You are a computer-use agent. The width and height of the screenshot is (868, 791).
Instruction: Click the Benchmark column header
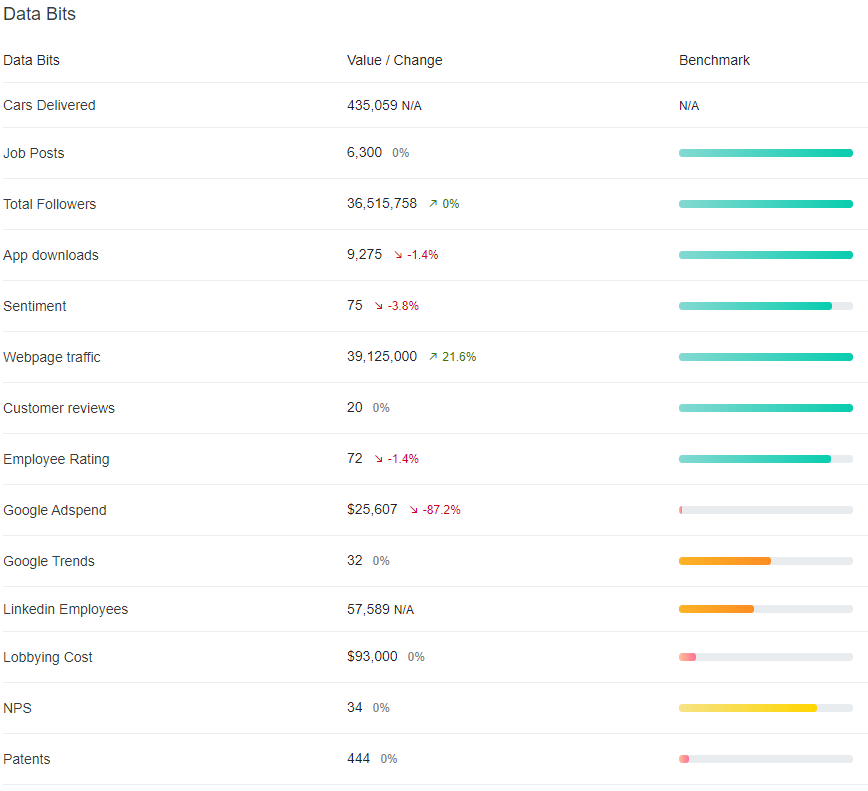(714, 60)
